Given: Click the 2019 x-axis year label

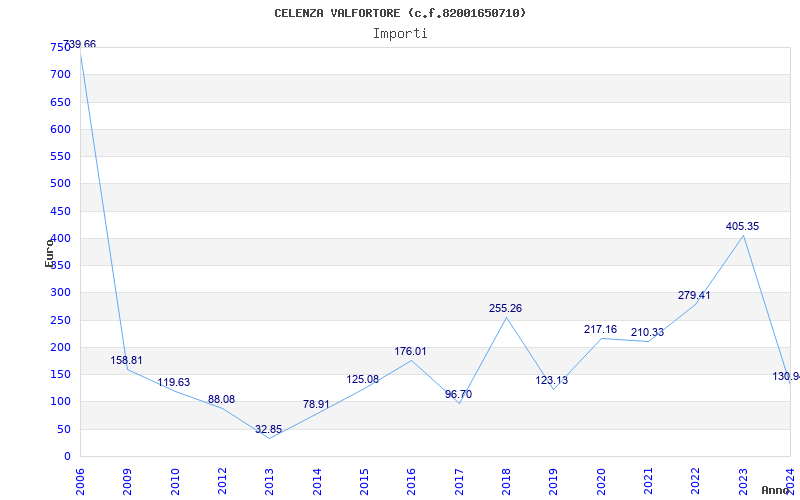Looking at the screenshot, I should [x=554, y=481].
